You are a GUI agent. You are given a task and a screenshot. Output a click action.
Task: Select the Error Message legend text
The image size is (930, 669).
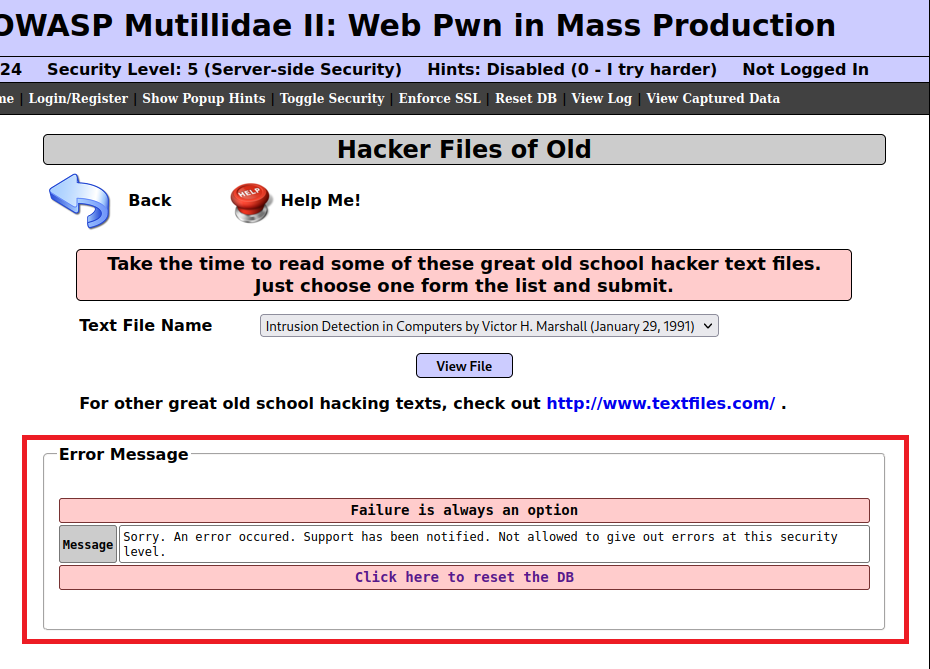point(123,454)
